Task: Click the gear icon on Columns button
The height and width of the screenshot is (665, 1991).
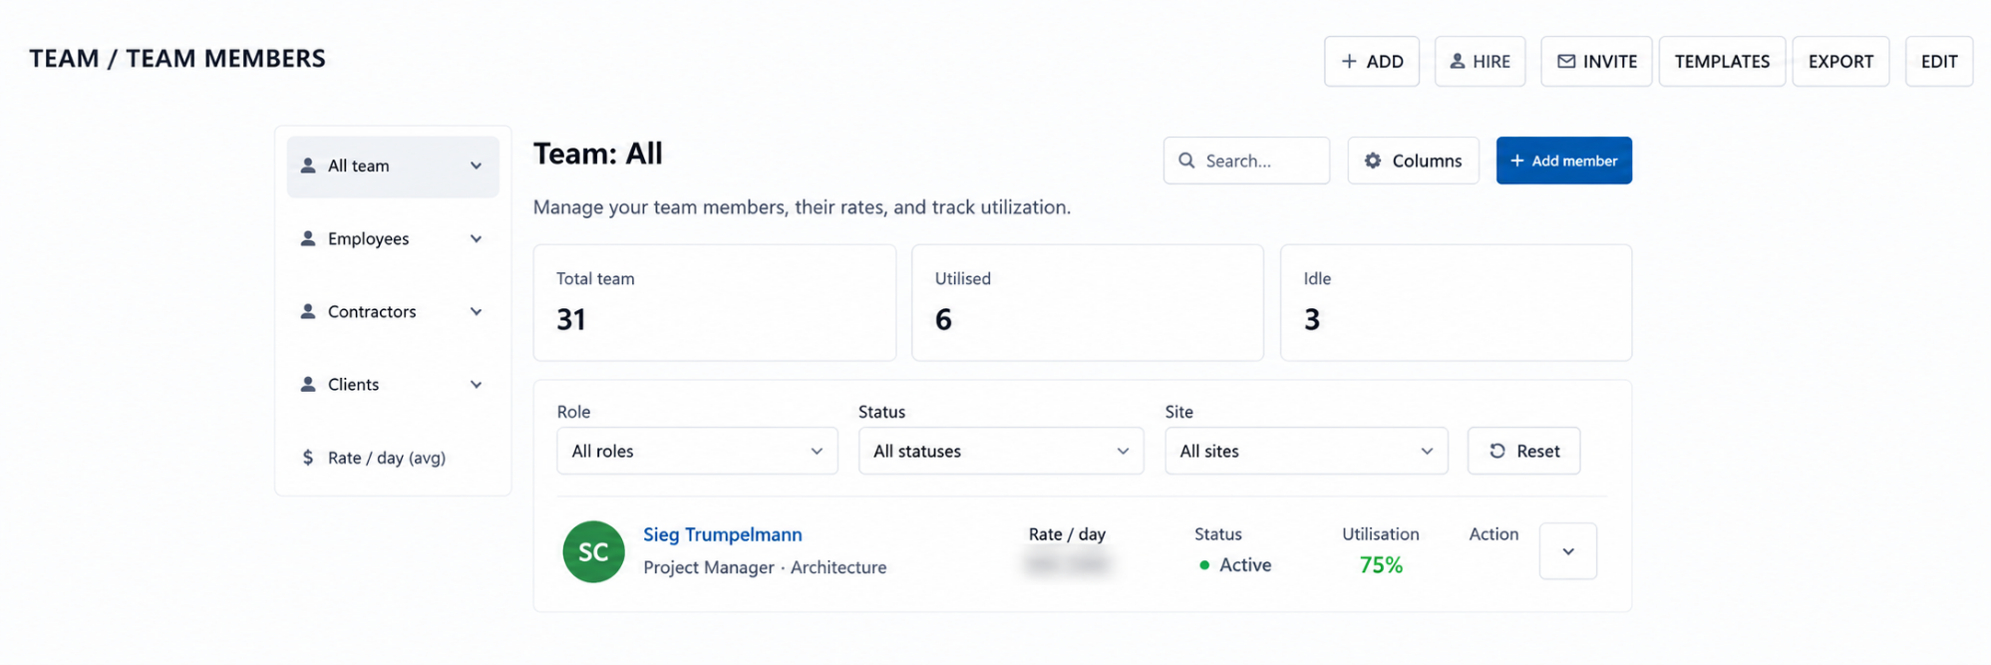Action: click(1373, 160)
